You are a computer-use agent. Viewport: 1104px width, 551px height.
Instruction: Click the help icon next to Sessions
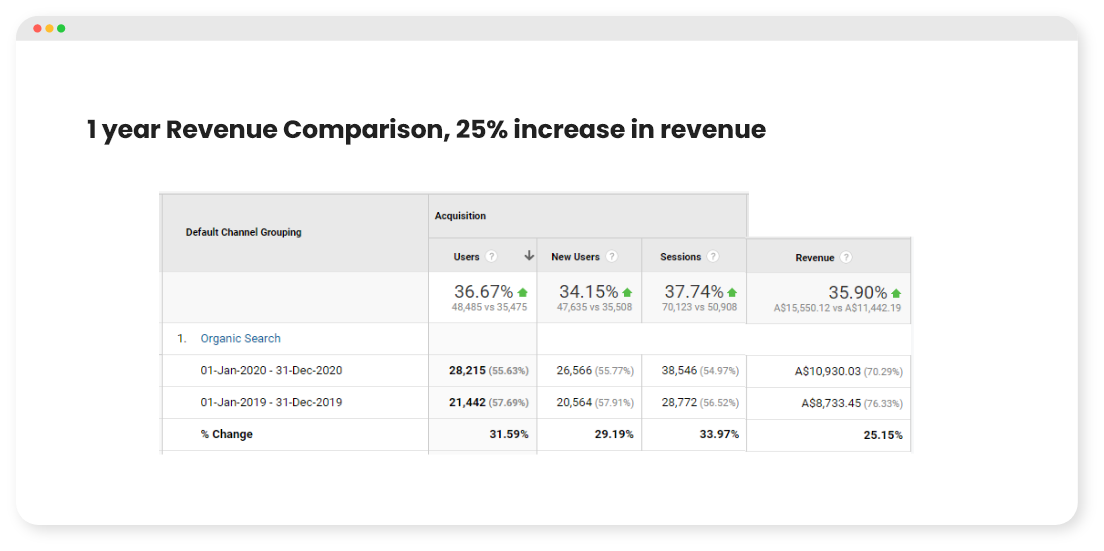[713, 257]
